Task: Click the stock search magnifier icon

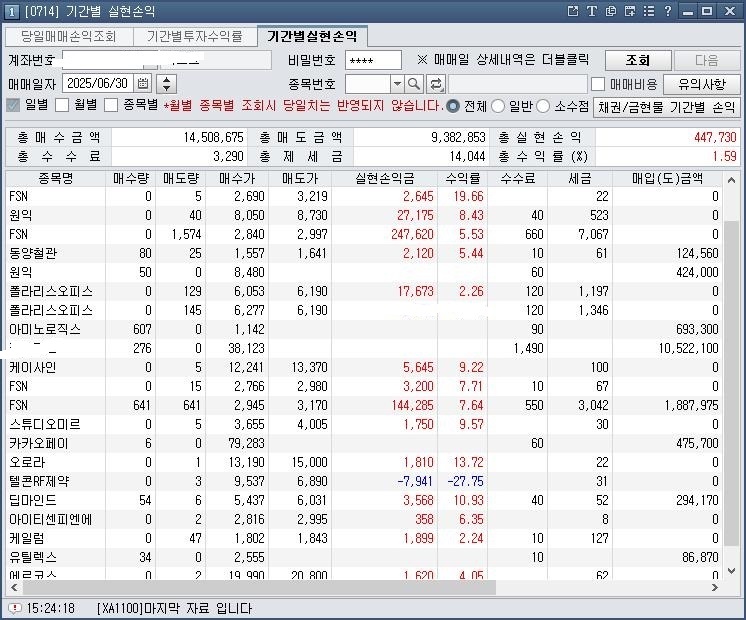Action: 414,84
